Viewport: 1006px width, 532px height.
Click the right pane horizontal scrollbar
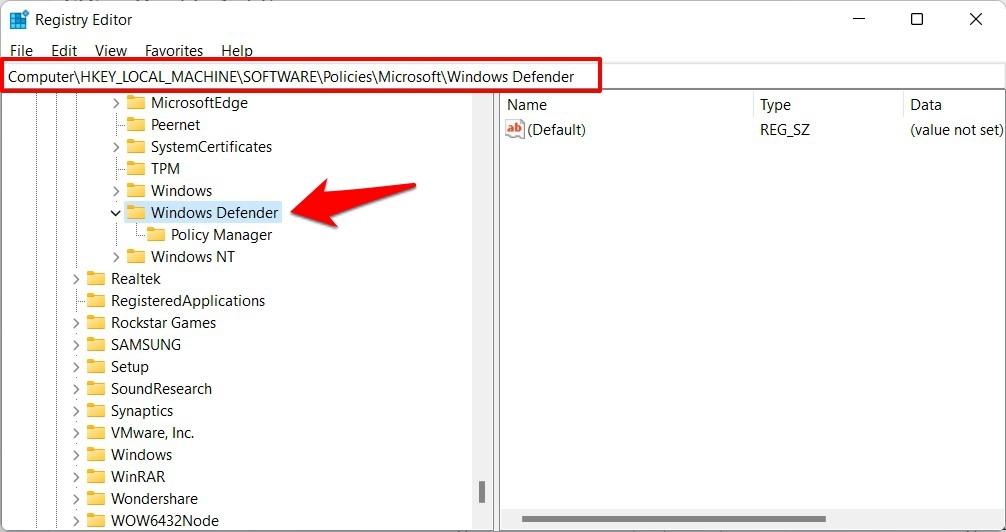[674, 519]
